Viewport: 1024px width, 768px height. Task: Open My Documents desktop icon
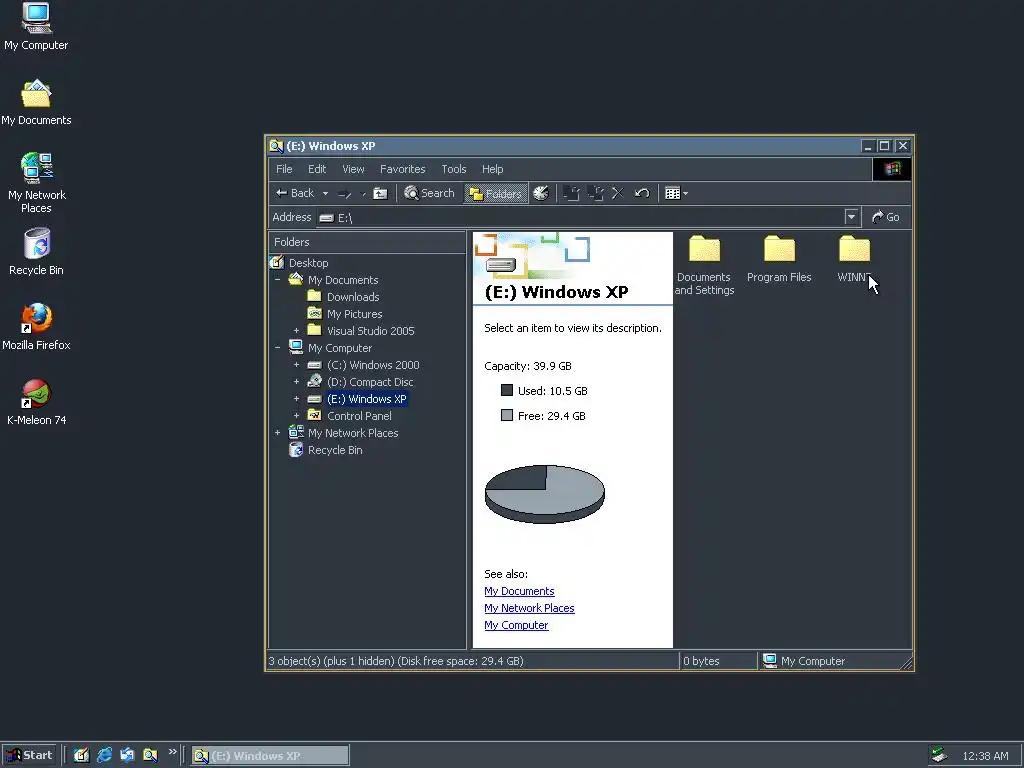[x=36, y=103]
